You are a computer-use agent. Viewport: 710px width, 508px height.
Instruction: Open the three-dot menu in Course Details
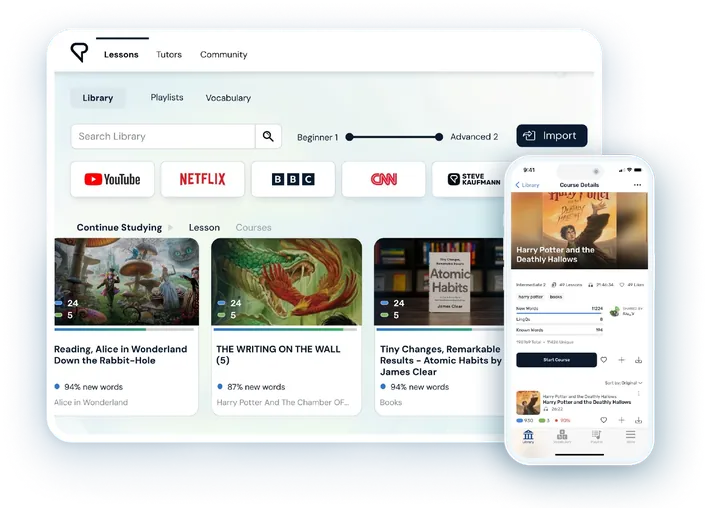[x=637, y=185]
